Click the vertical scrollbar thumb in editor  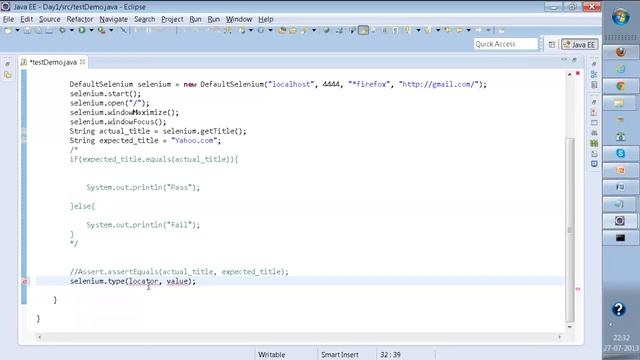pyautogui.click(x=570, y=230)
